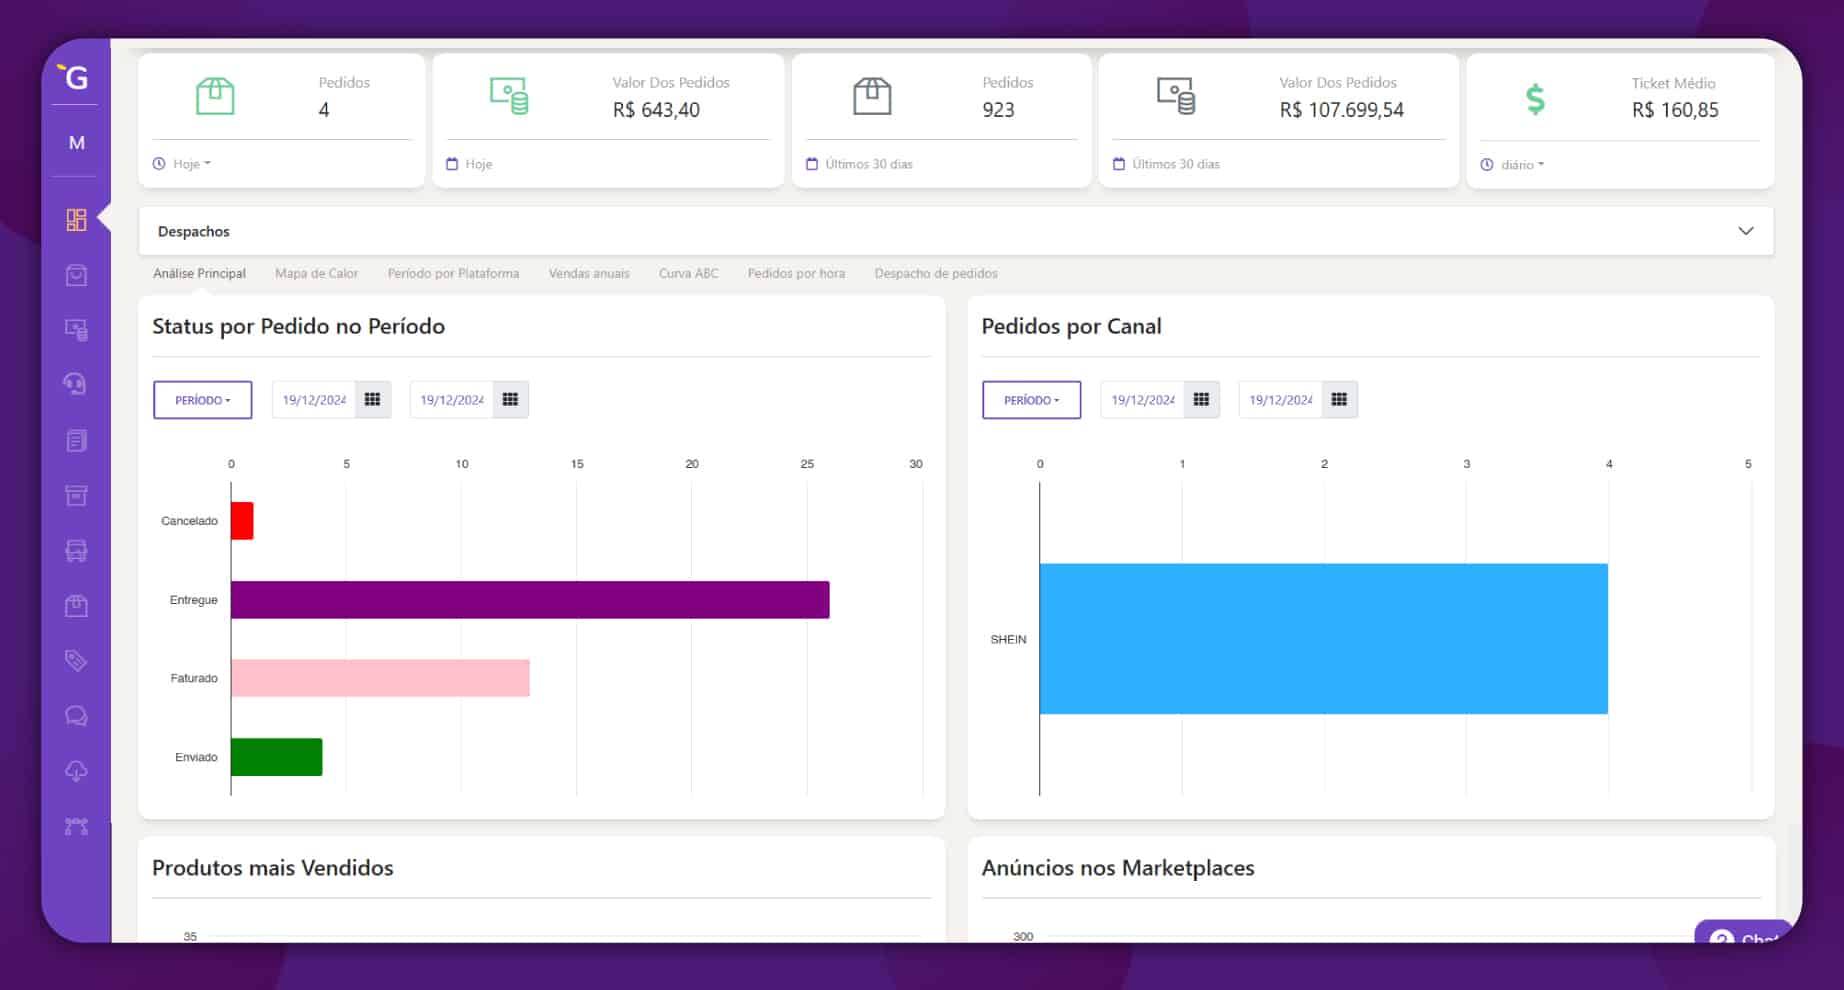Click end date field in Pedidos por Canal
This screenshot has width=1844, height=990.
tap(1281, 400)
